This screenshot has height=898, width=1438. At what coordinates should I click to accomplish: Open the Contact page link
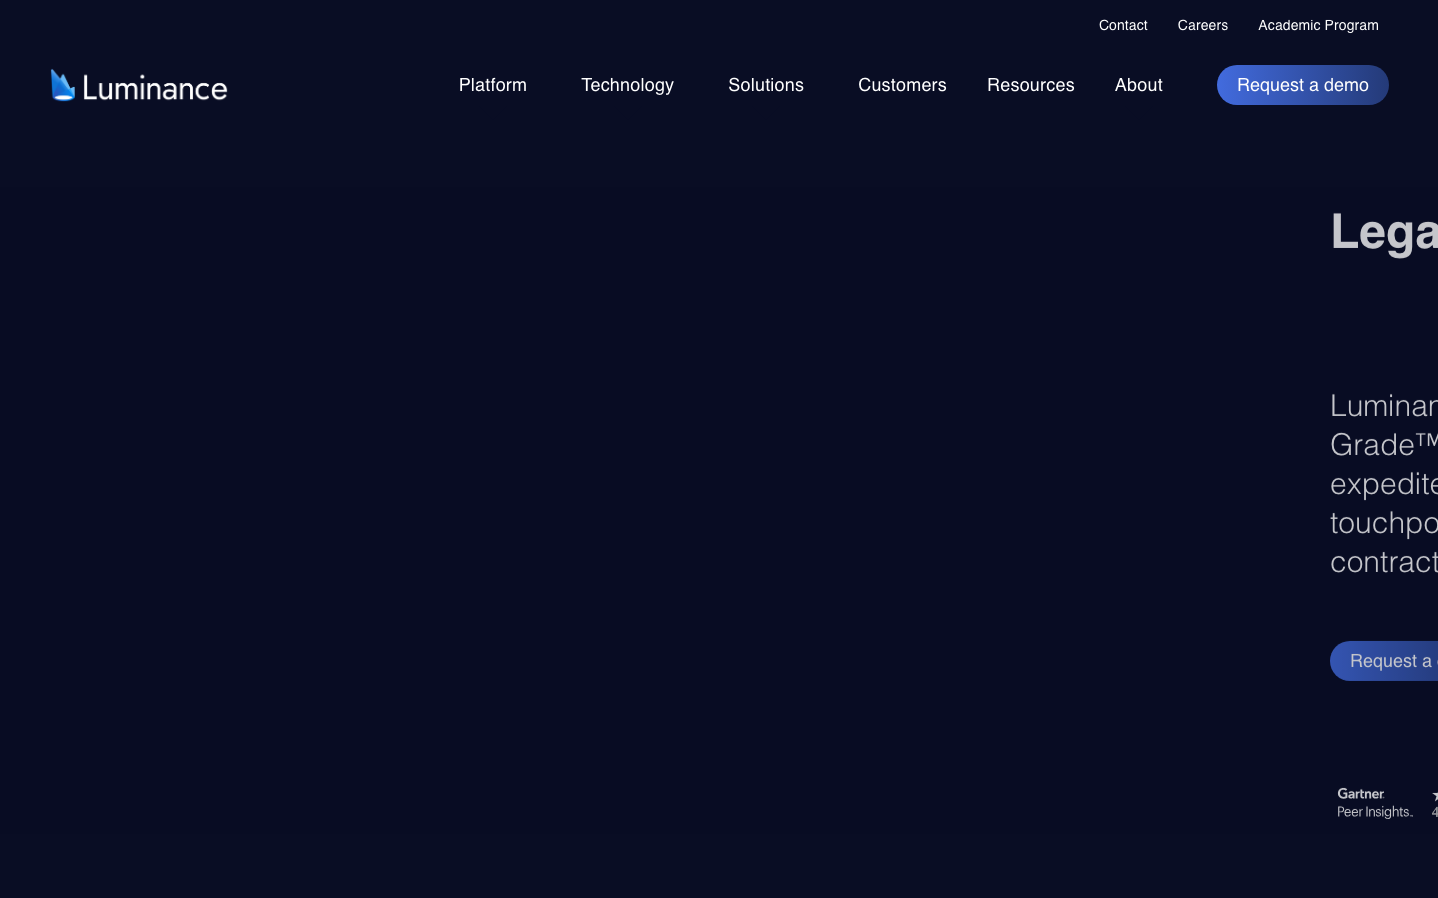(1122, 25)
